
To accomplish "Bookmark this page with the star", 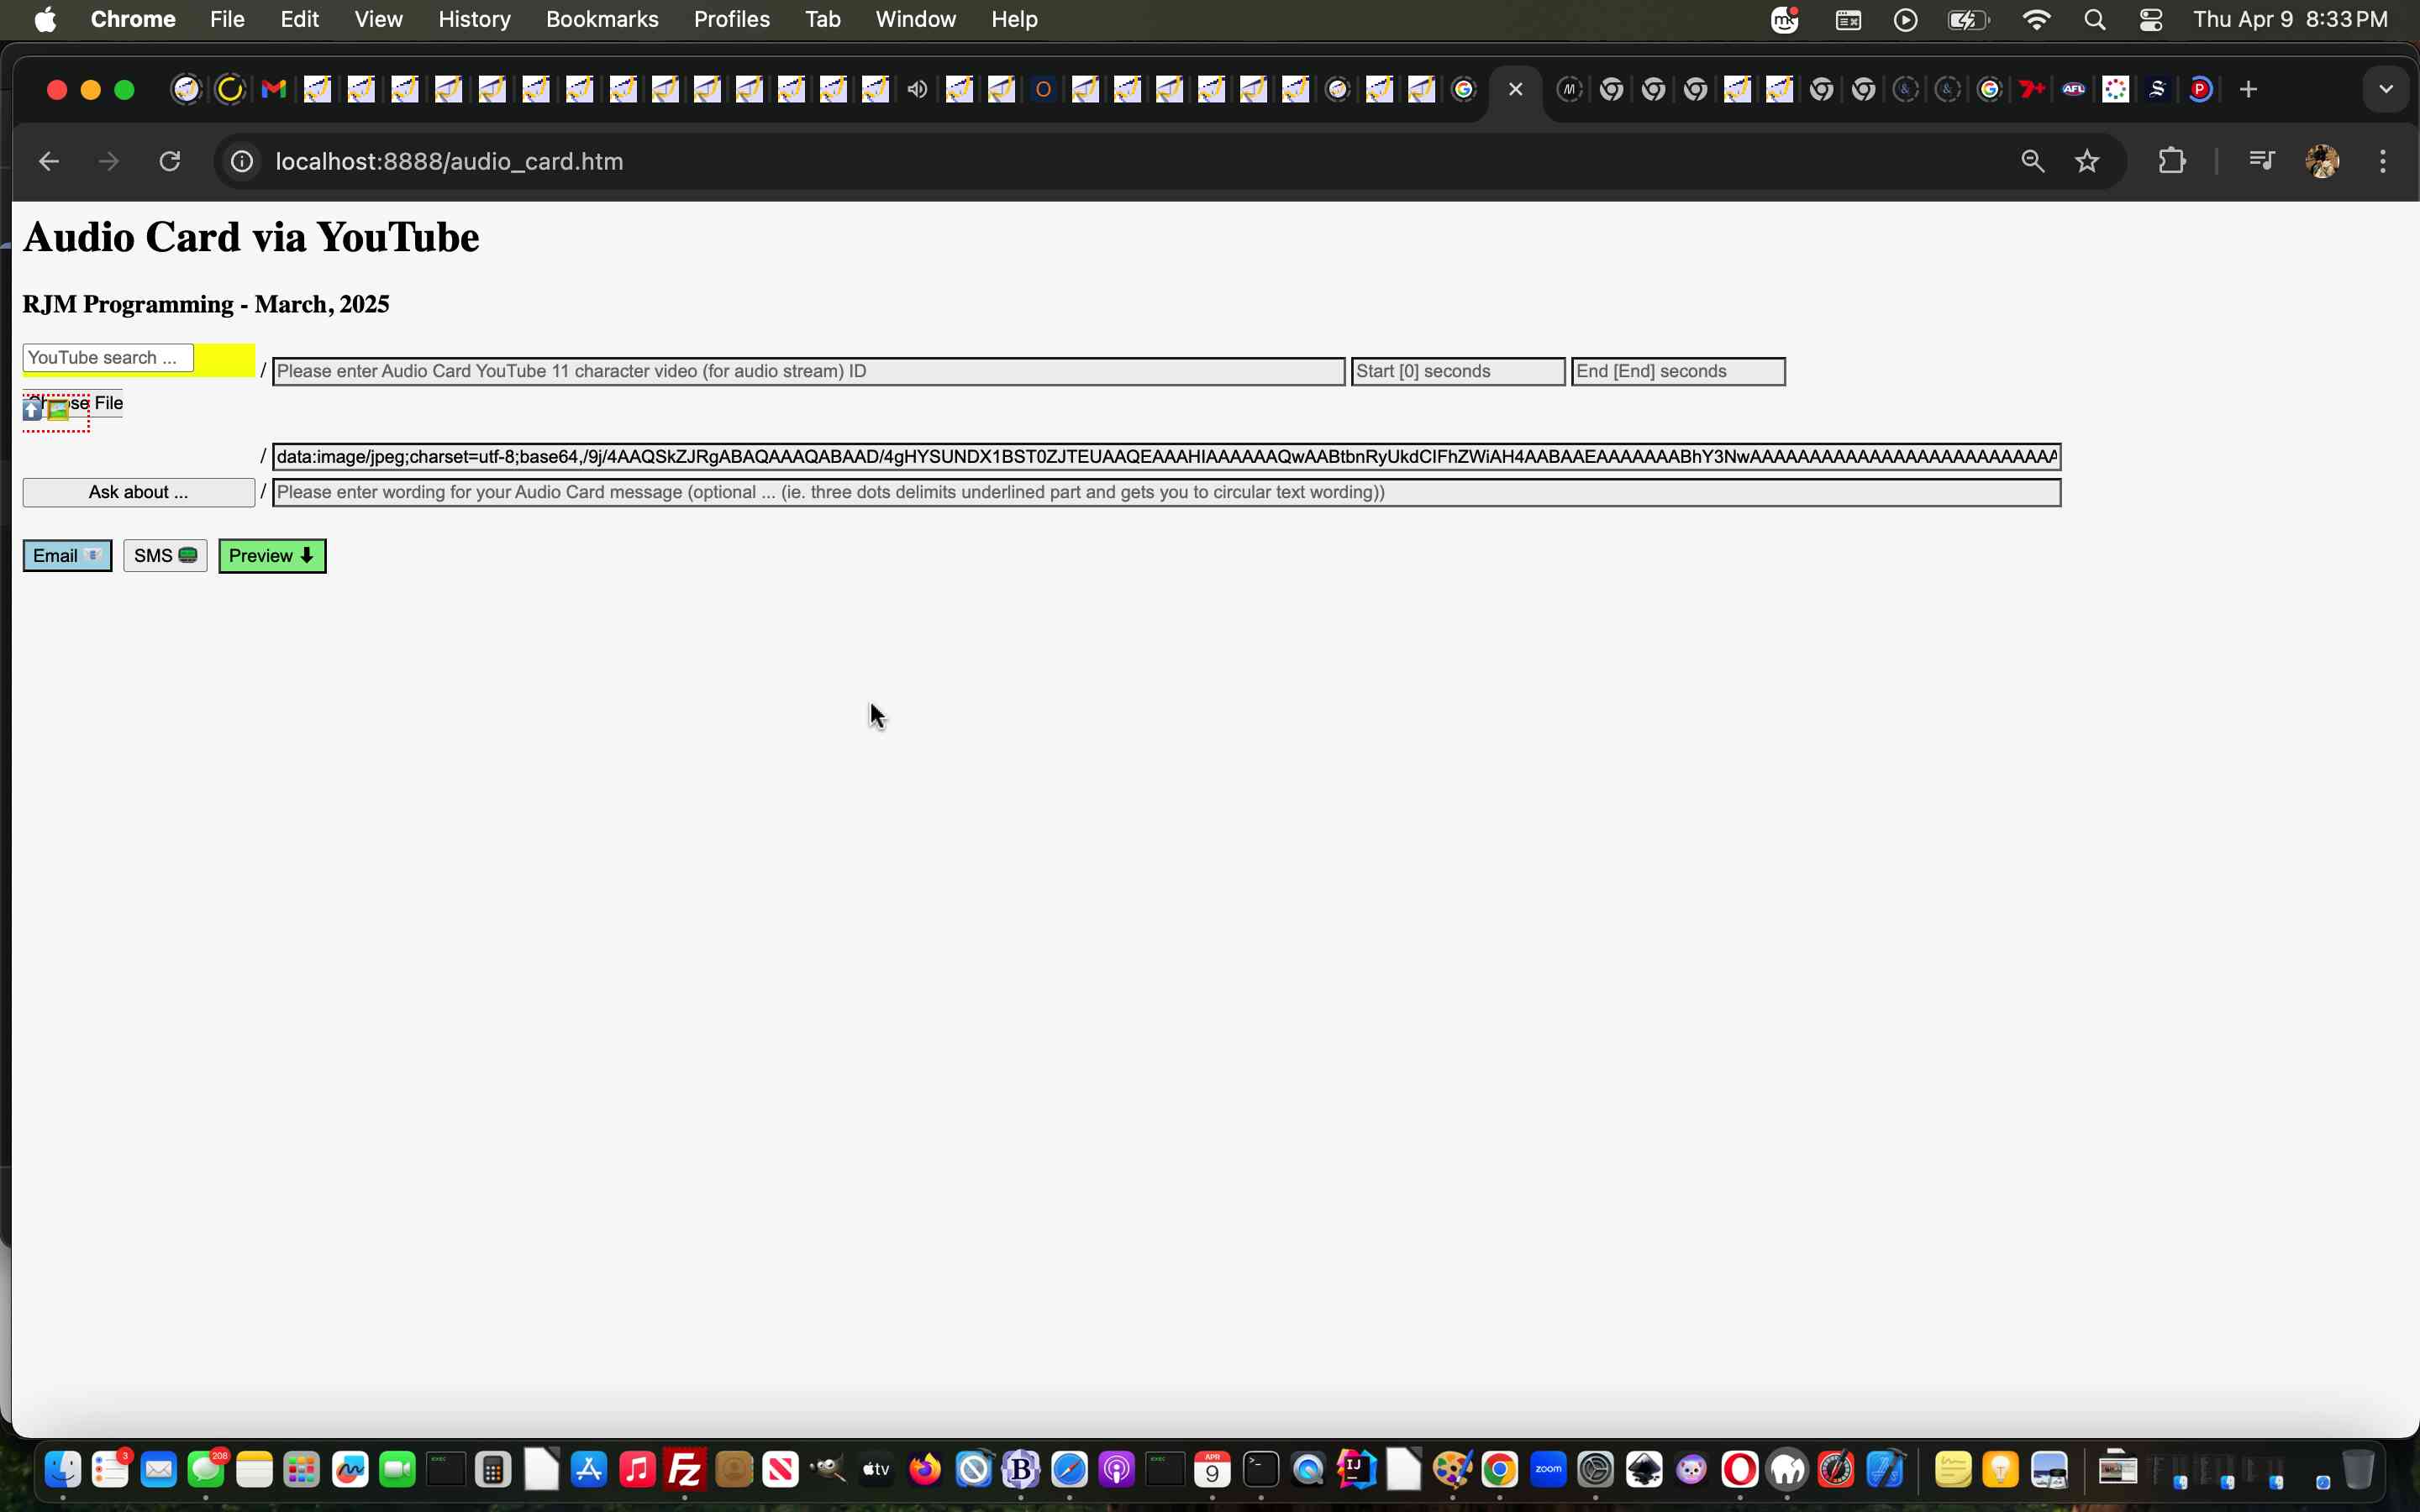I will tap(2087, 161).
